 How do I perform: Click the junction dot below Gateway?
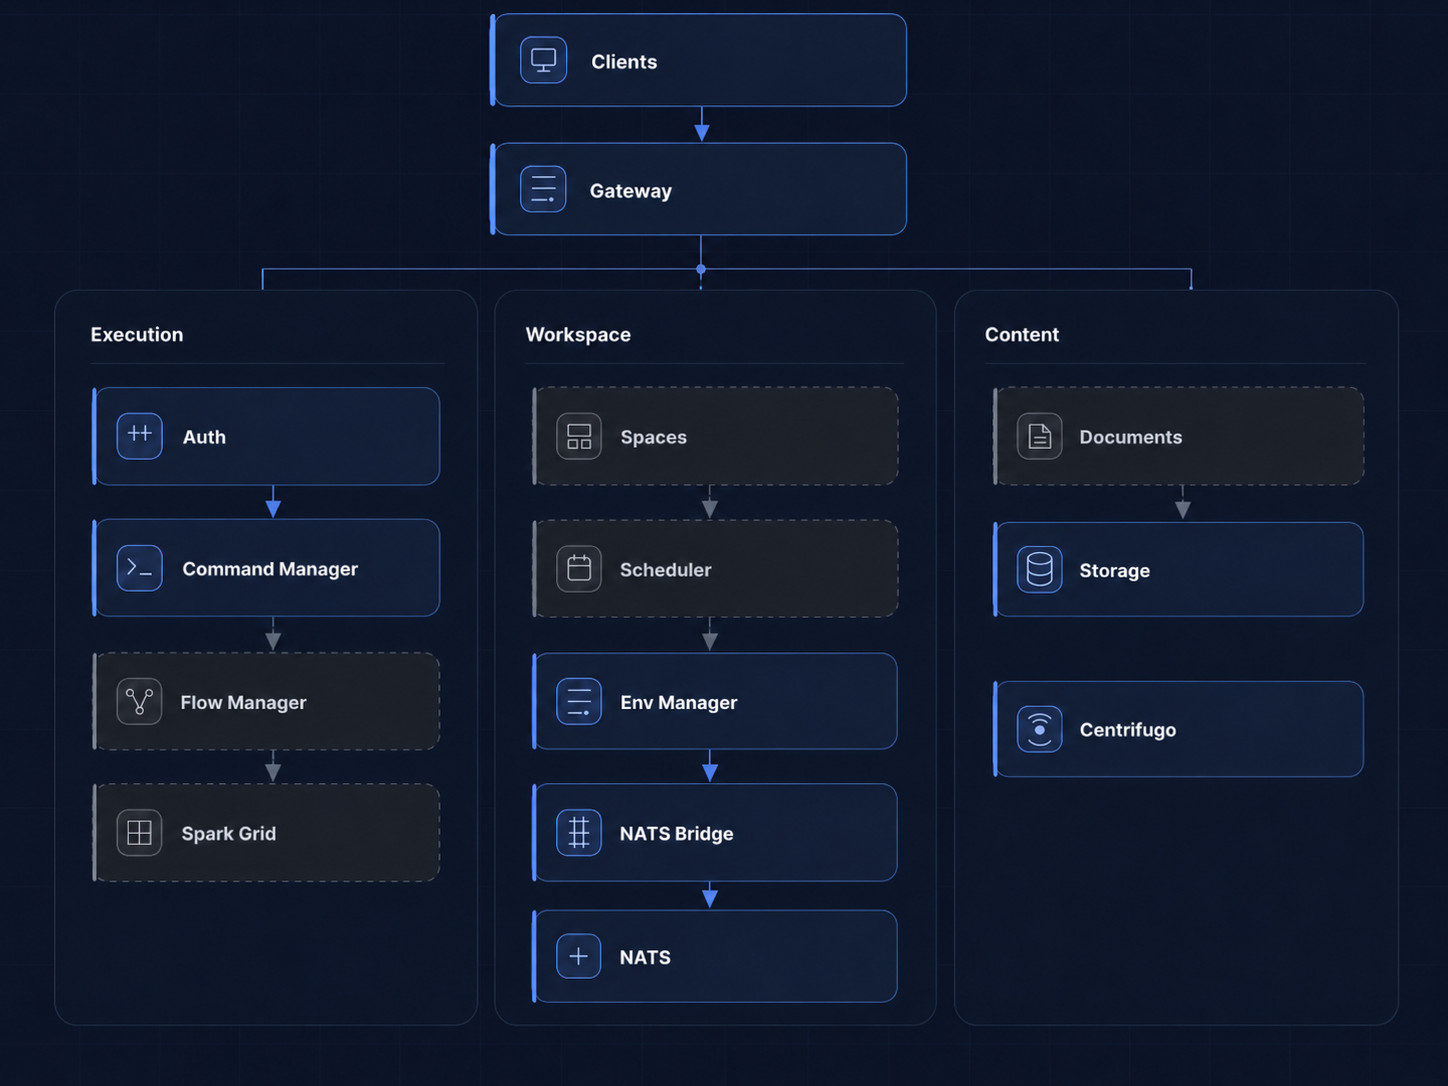click(701, 269)
